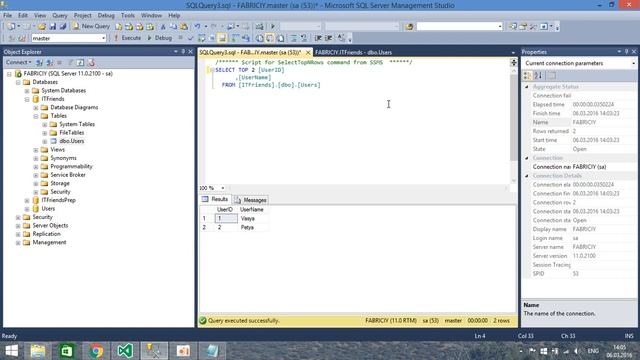
Task: Open a file with the Open File icon
Action: [x=42, y=26]
